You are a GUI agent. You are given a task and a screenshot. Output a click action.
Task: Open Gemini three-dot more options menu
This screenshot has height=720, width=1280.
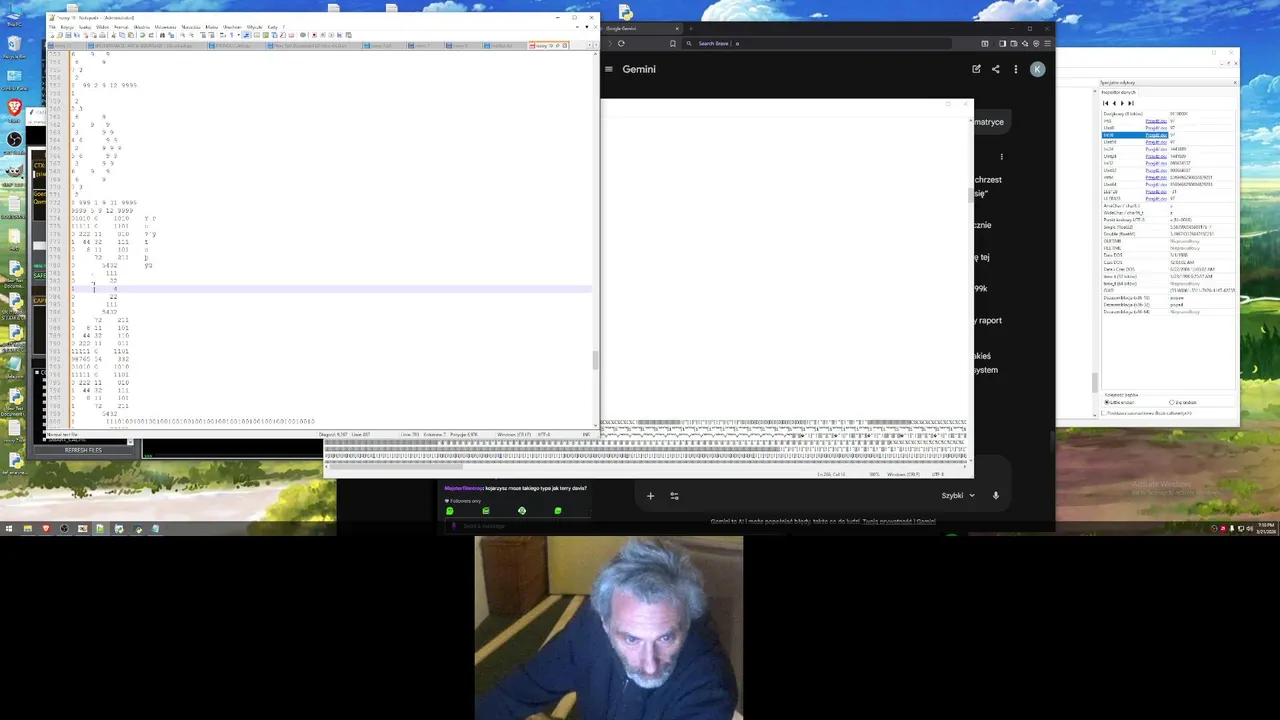[x=1015, y=69]
